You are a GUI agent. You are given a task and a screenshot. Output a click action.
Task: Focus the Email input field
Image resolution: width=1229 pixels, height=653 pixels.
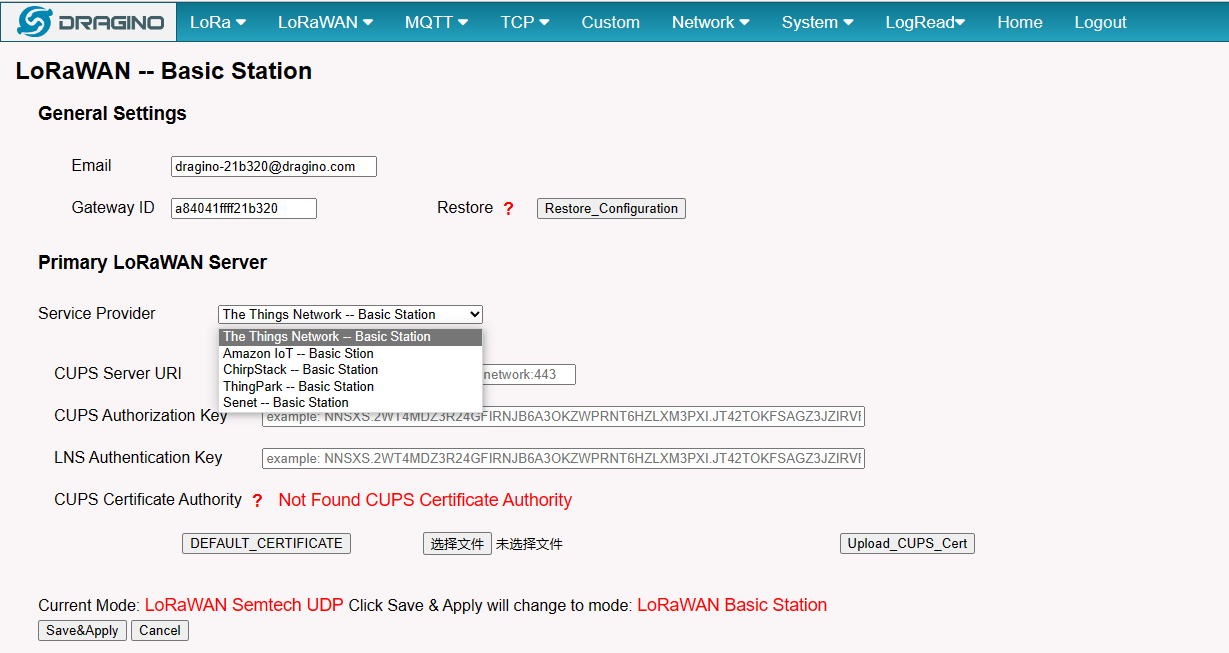(x=274, y=167)
